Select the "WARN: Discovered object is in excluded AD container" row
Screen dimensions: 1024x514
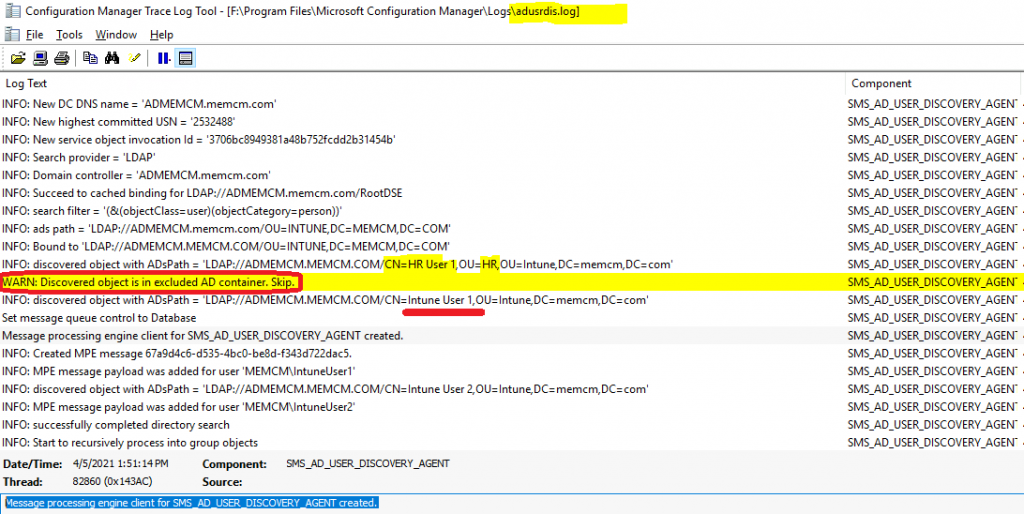[x=512, y=282]
